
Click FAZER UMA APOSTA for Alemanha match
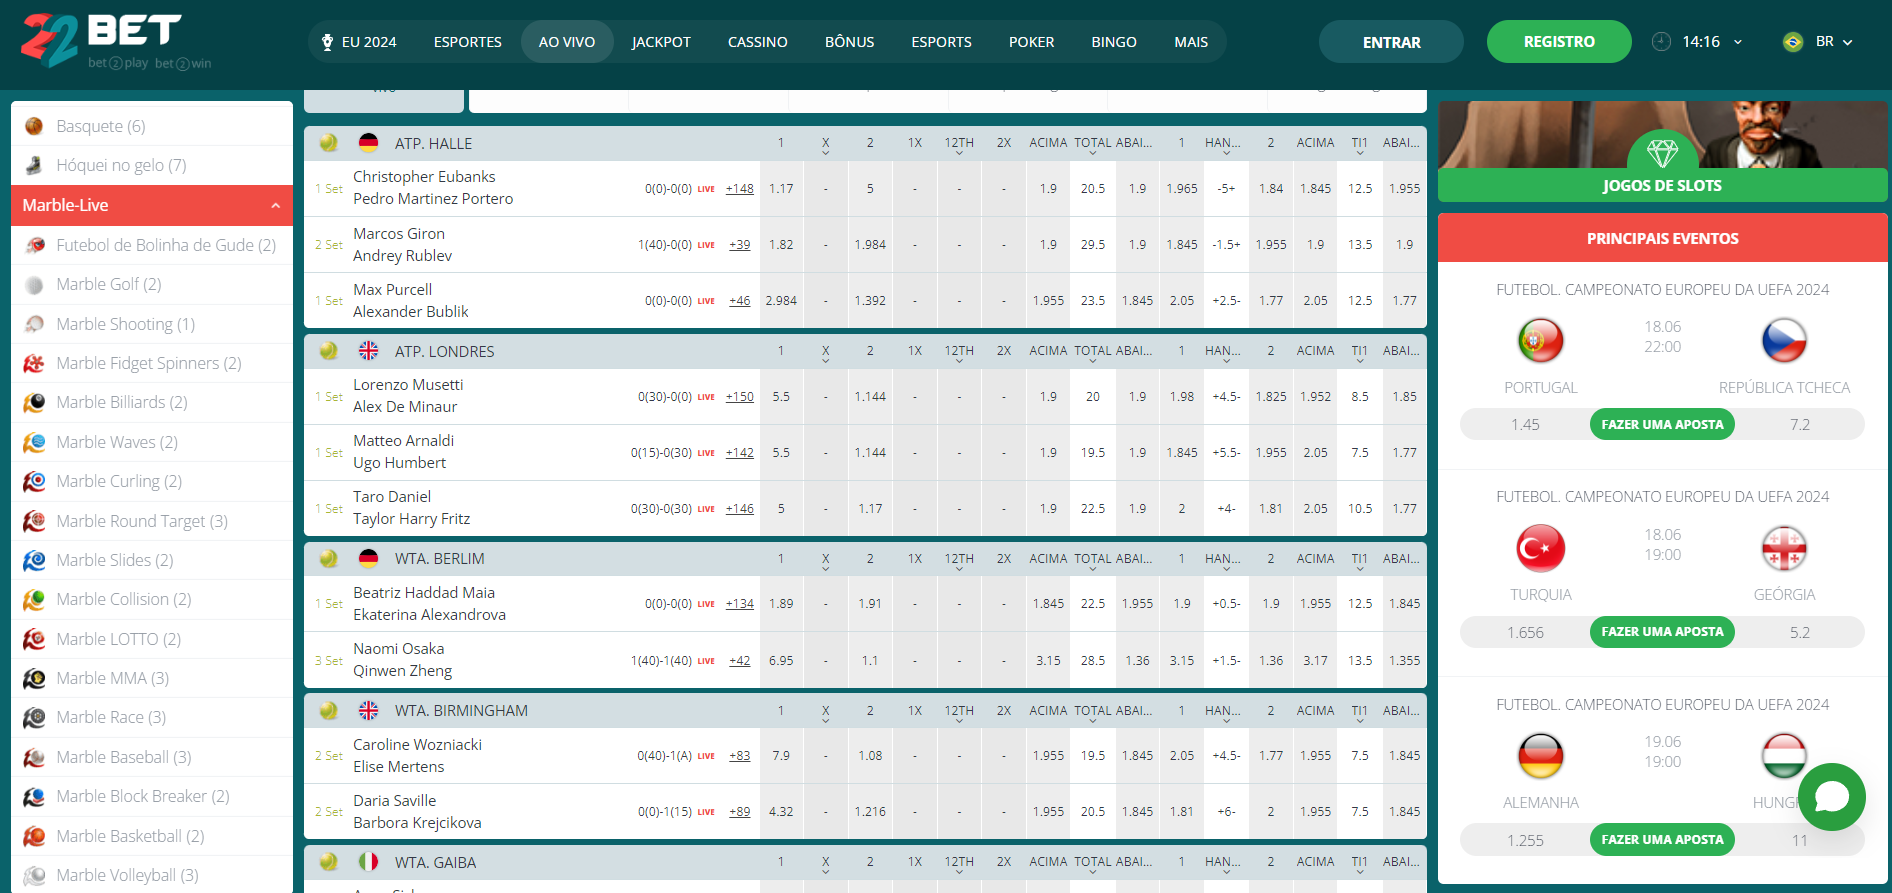coord(1662,840)
